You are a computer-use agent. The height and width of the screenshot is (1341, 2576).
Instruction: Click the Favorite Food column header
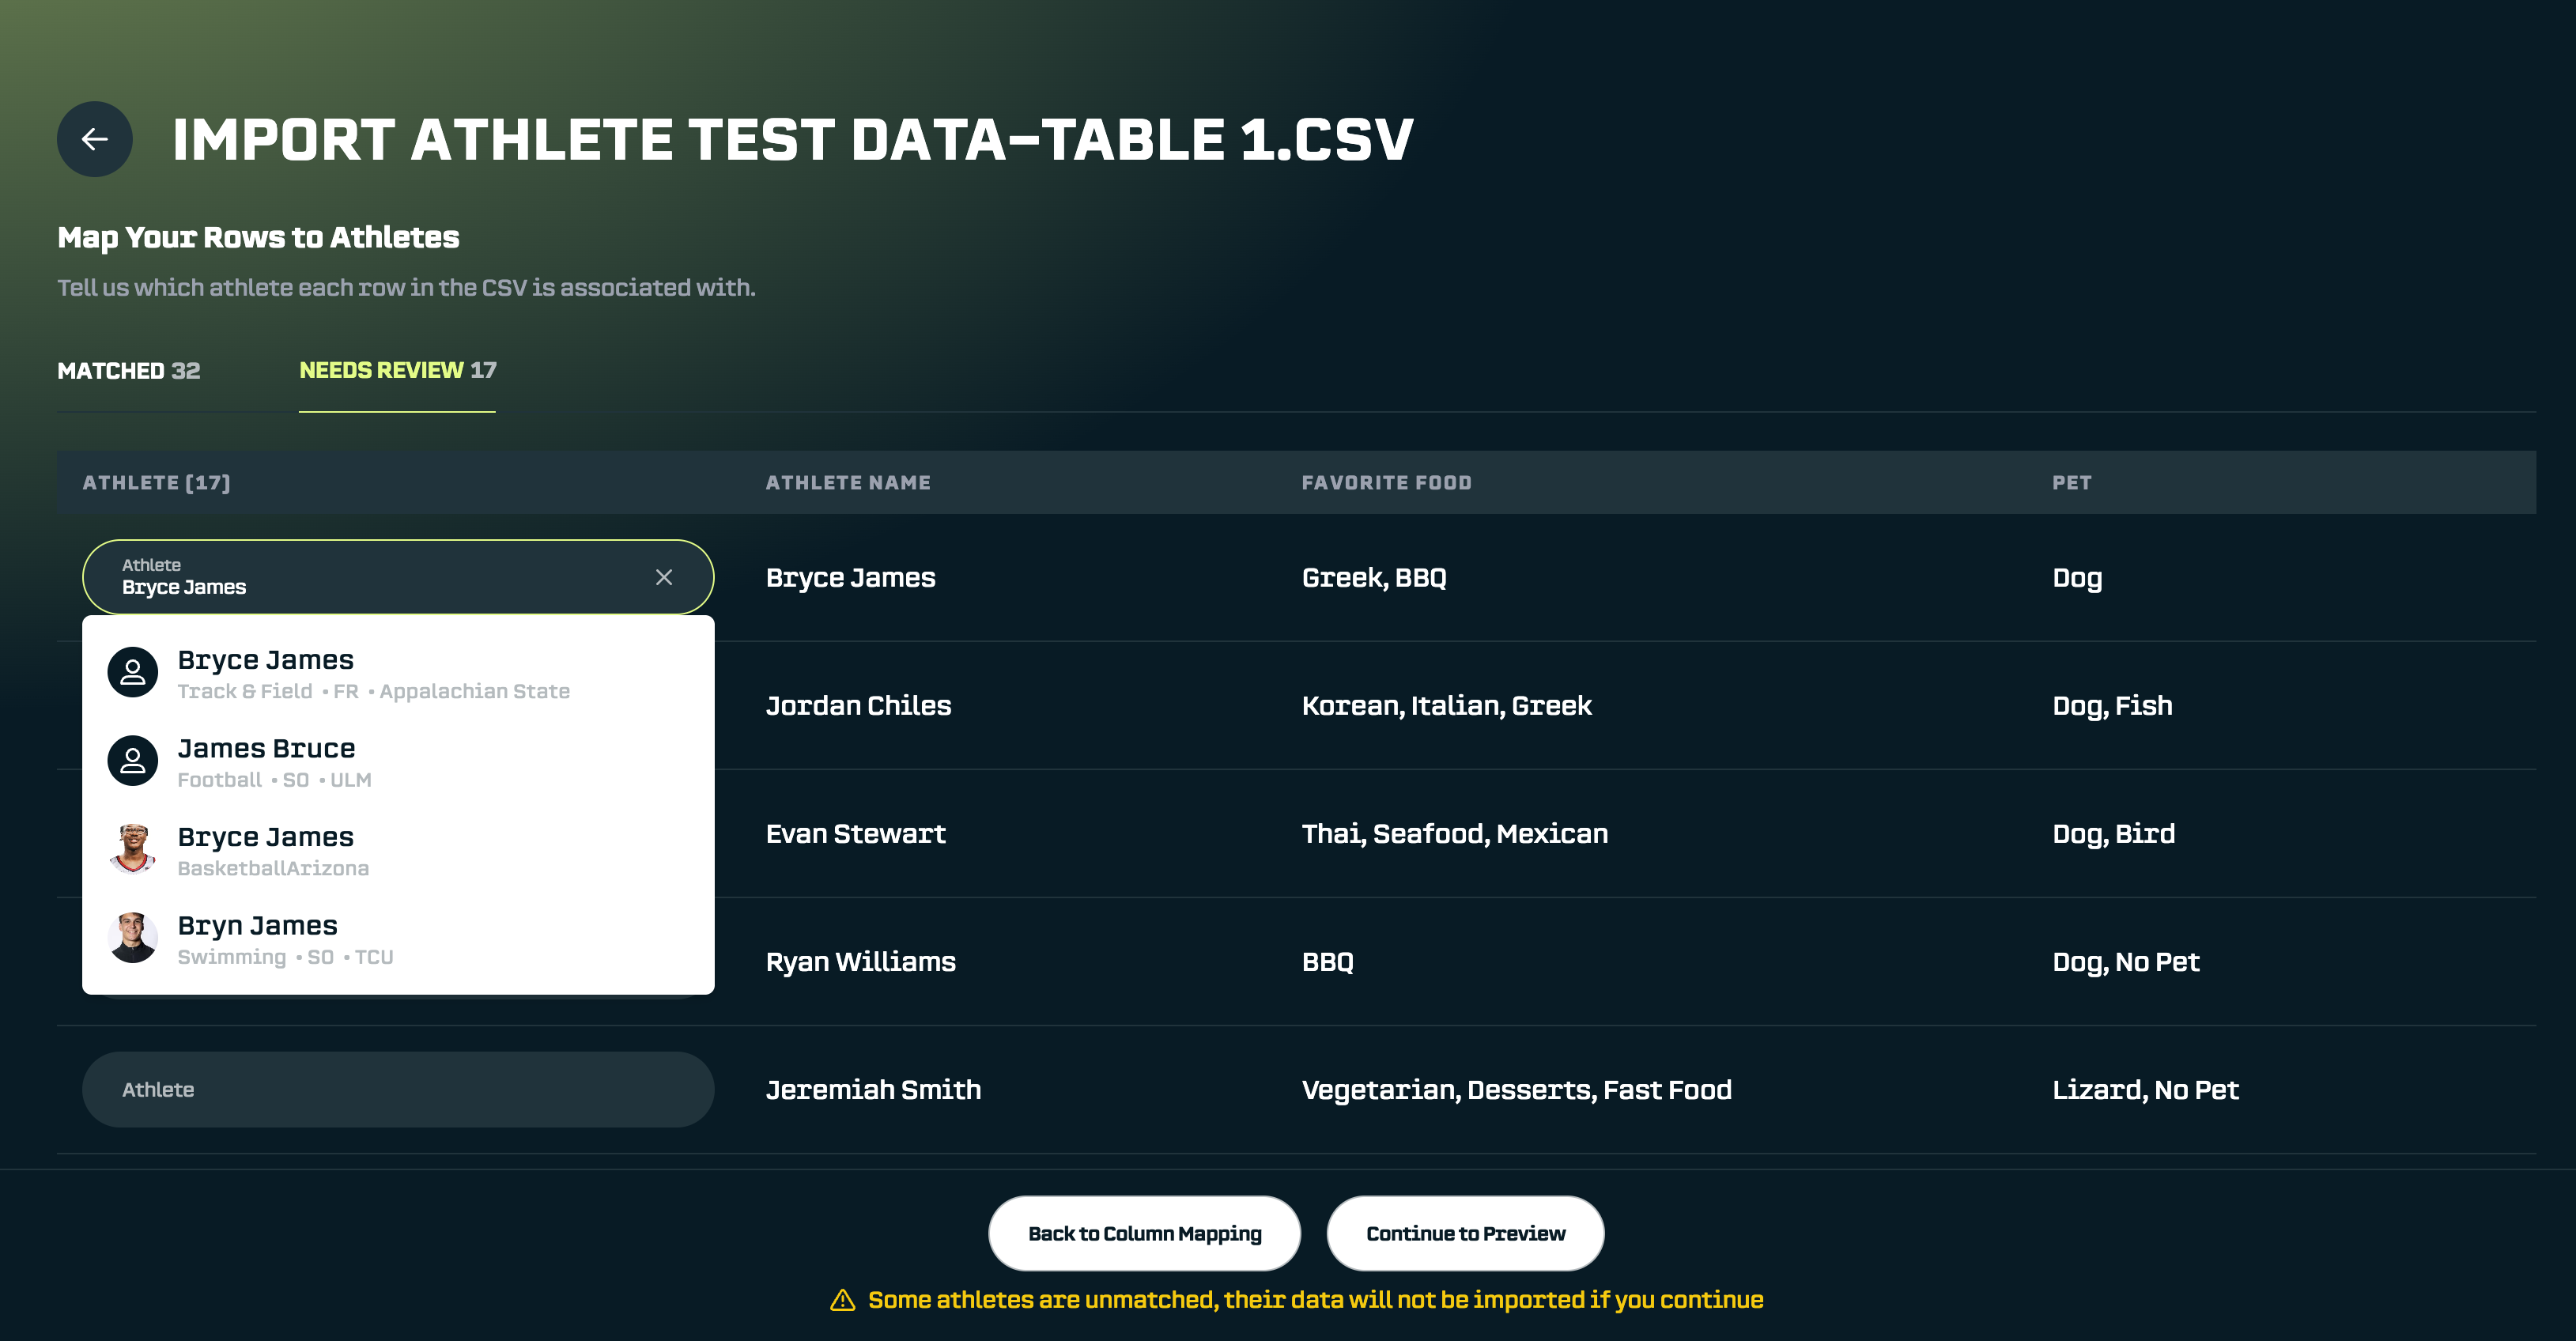1386,483
